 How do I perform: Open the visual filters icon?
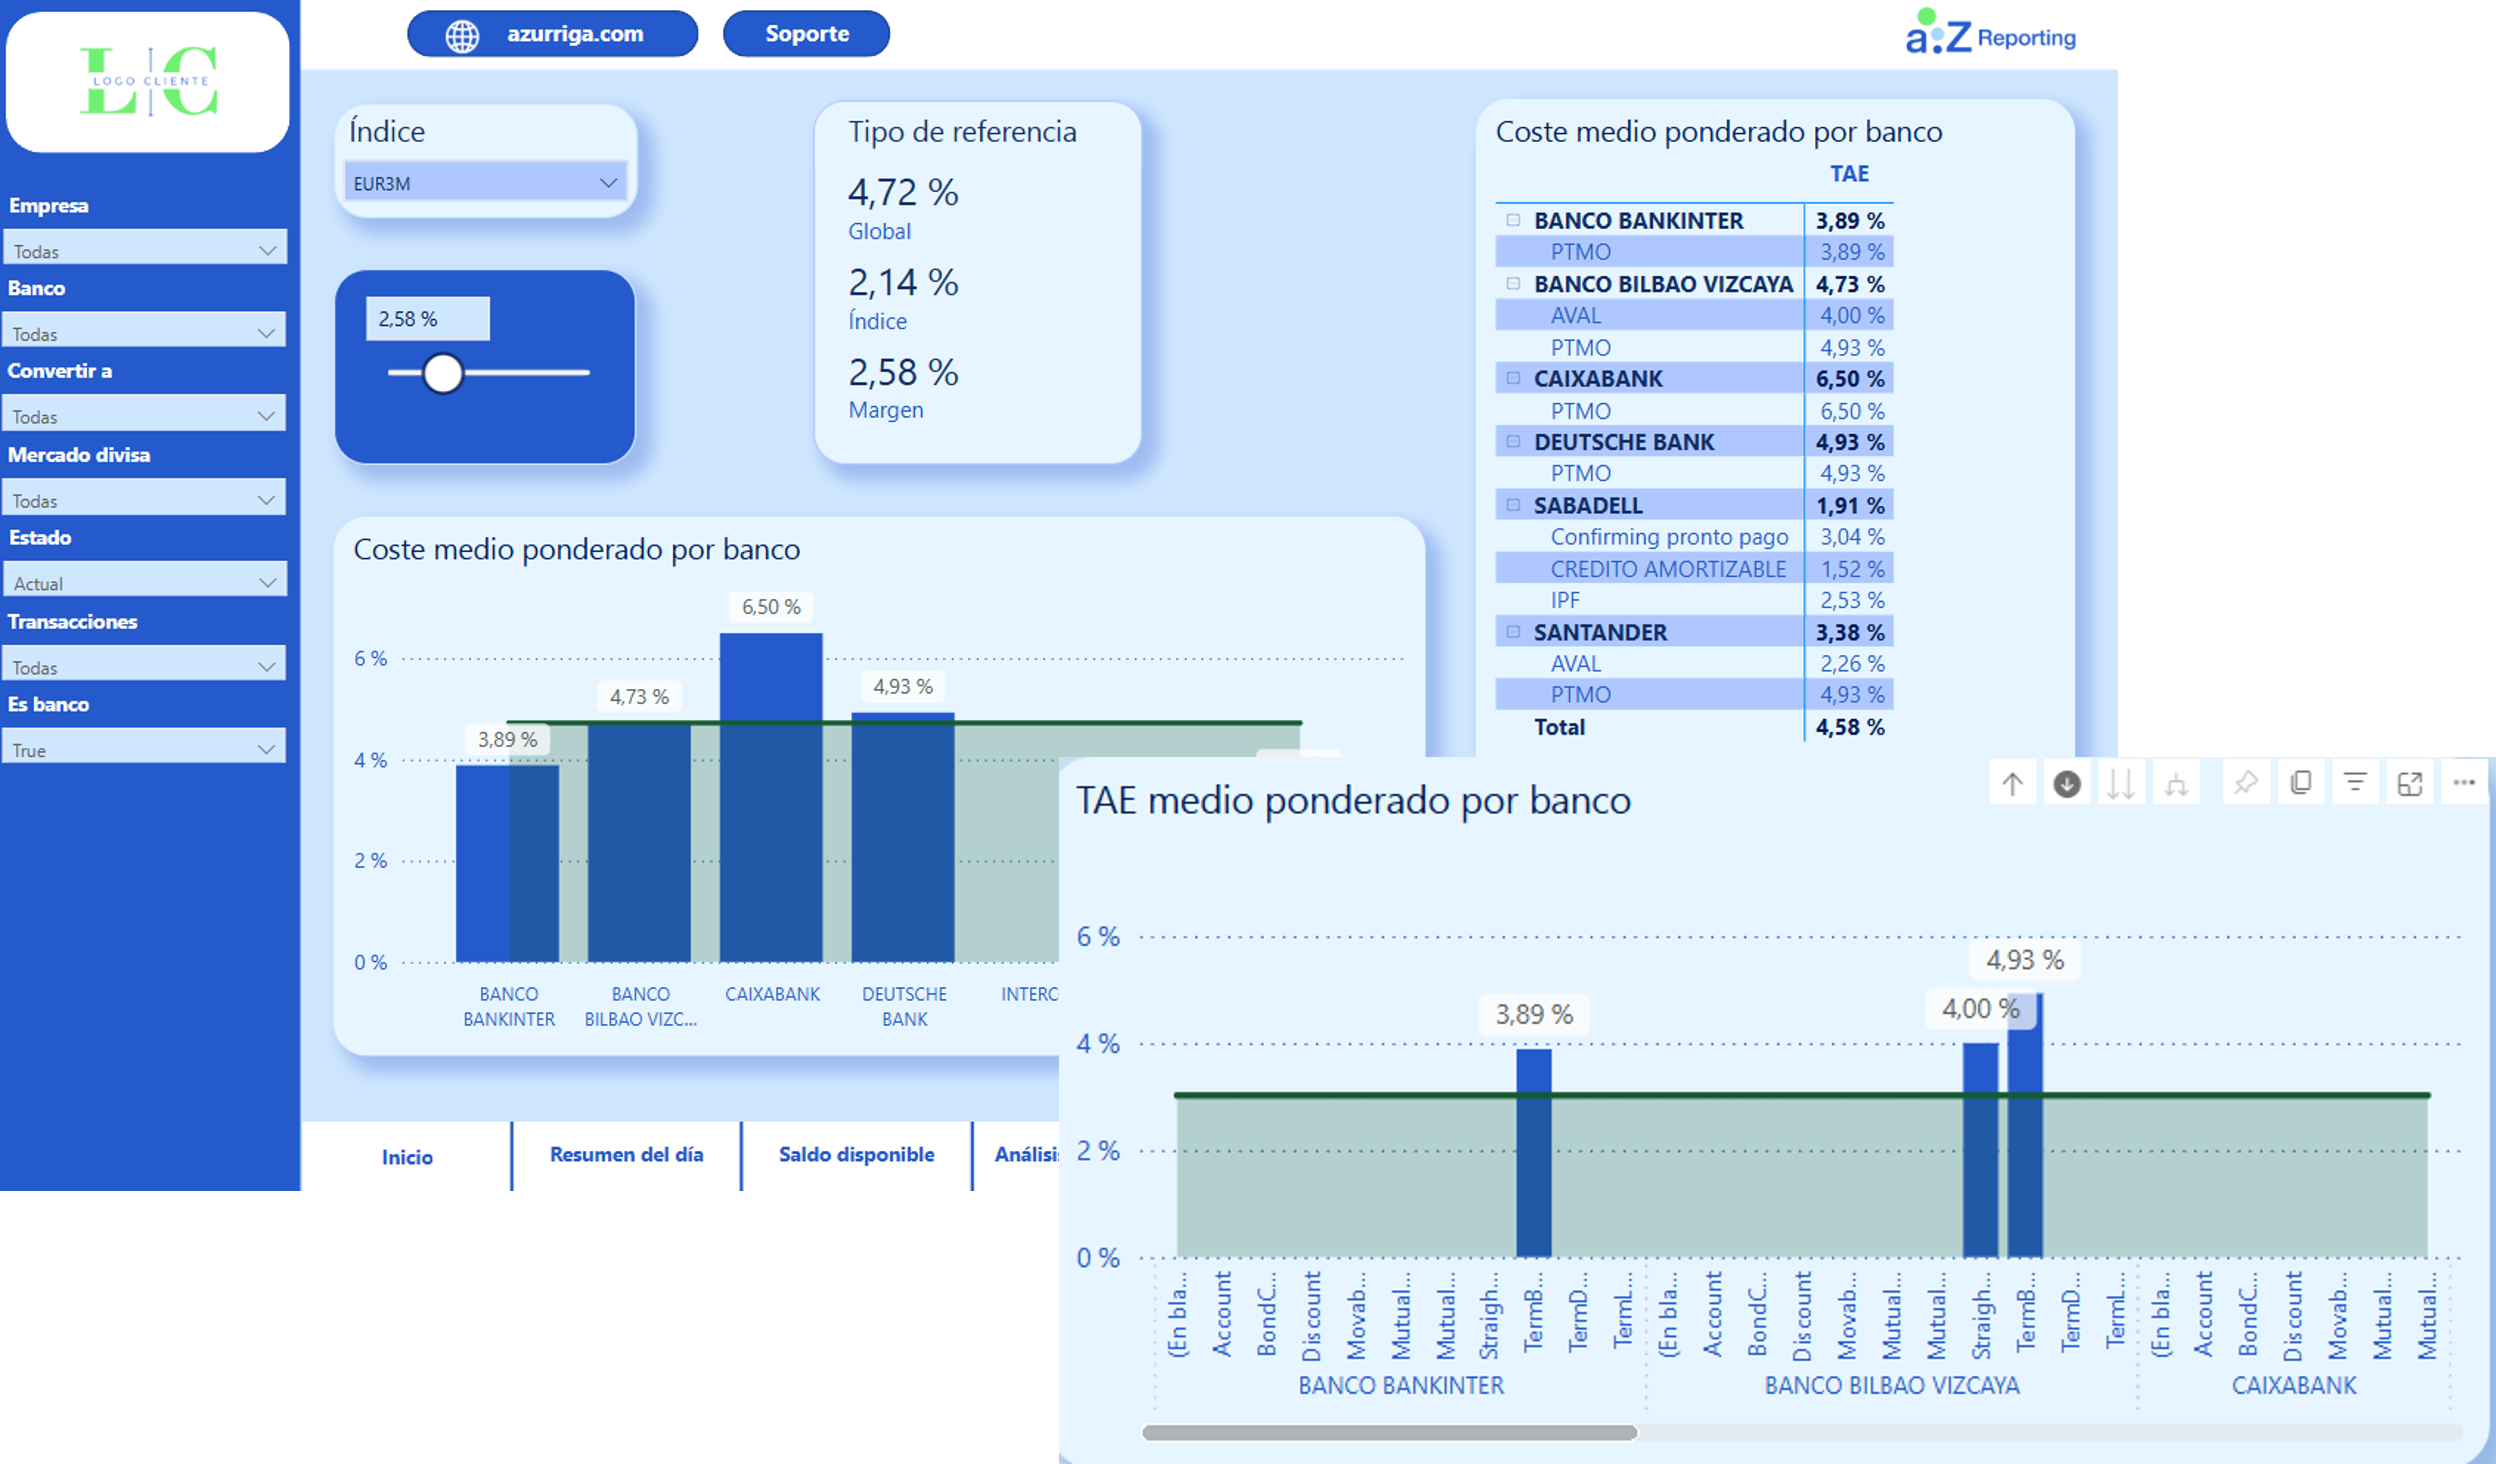pos(2355,783)
